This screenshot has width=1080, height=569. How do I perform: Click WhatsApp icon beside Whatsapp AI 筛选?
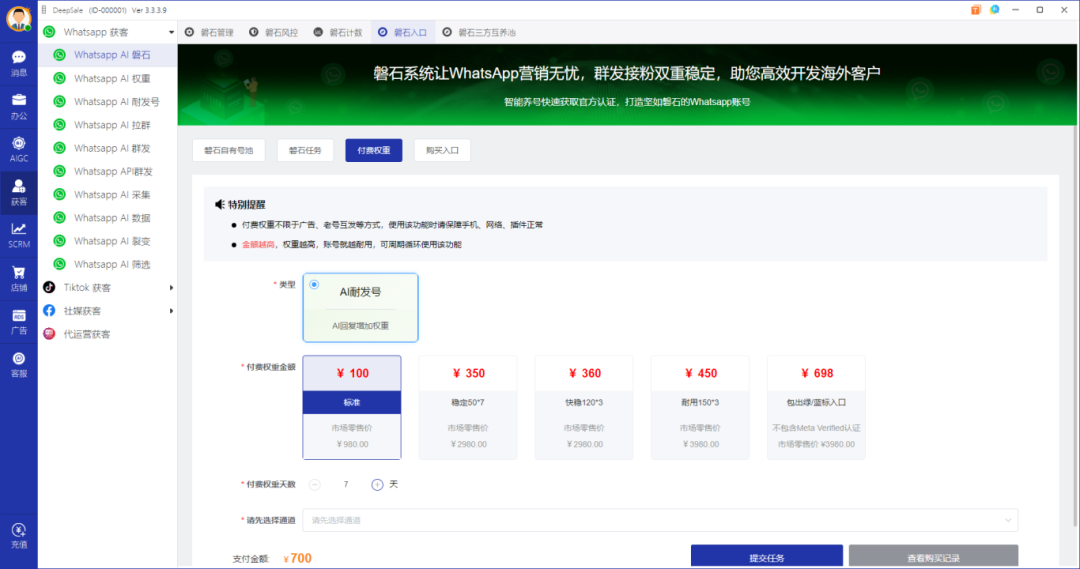click(x=60, y=264)
